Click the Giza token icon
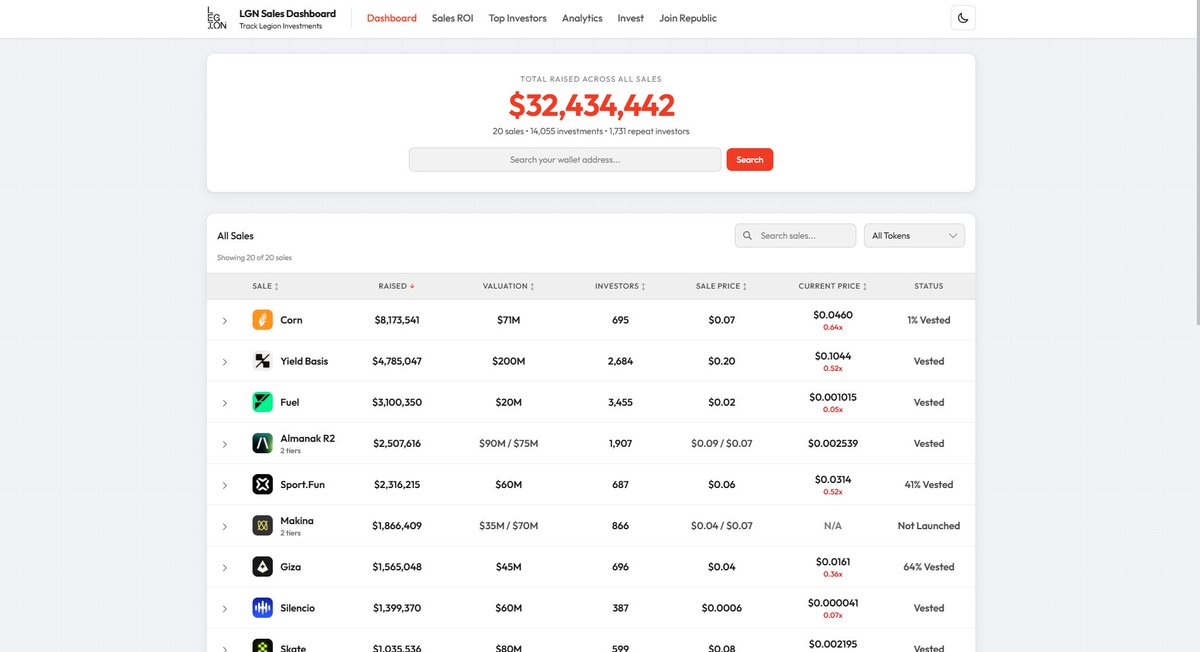1200x652 pixels. tap(262, 567)
